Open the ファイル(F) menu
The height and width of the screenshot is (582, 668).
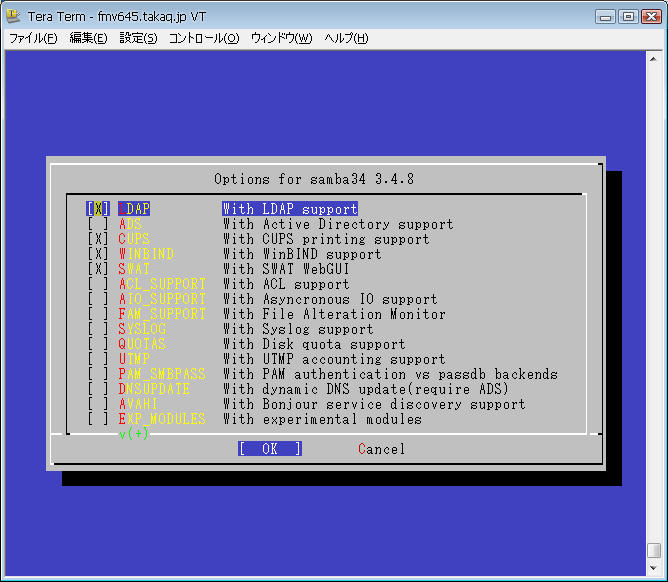pos(33,38)
